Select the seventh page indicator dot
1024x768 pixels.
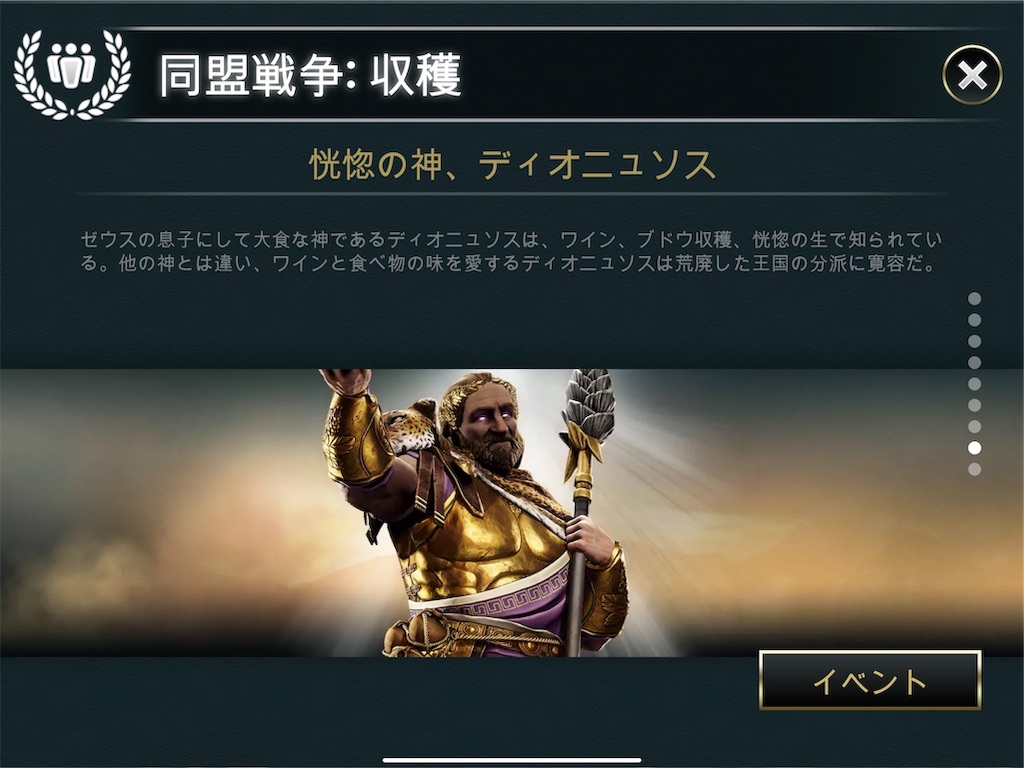974,426
